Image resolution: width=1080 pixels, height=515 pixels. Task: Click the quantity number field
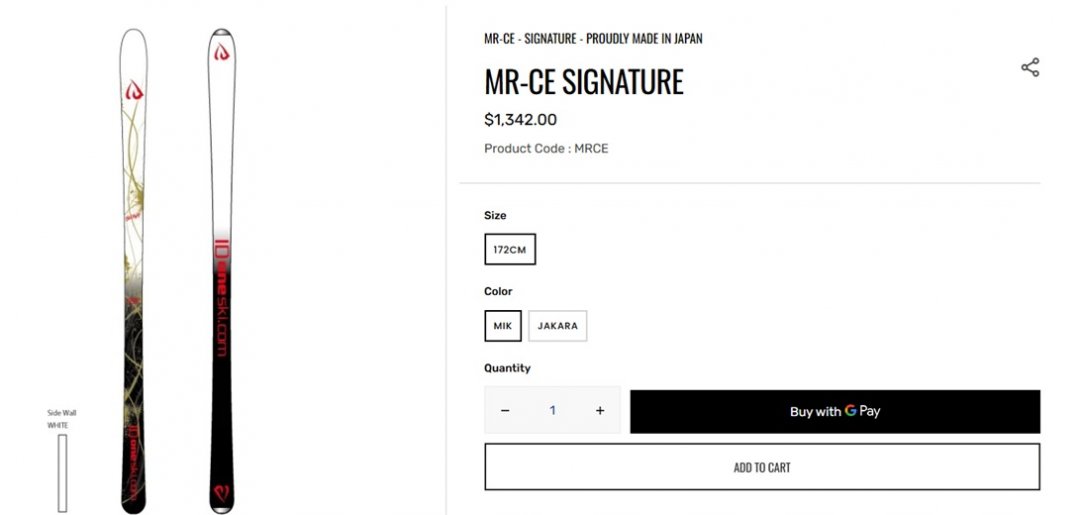pos(552,410)
